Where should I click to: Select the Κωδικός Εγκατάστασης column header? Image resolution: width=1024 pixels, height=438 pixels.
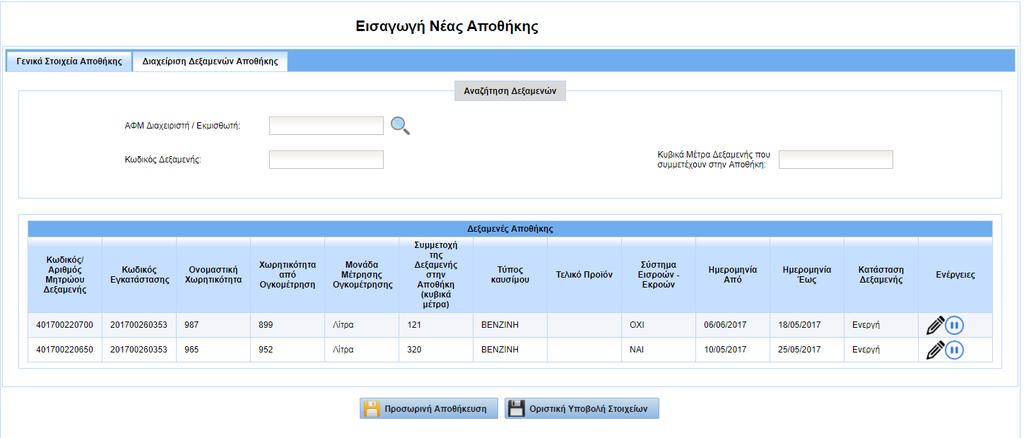(139, 275)
